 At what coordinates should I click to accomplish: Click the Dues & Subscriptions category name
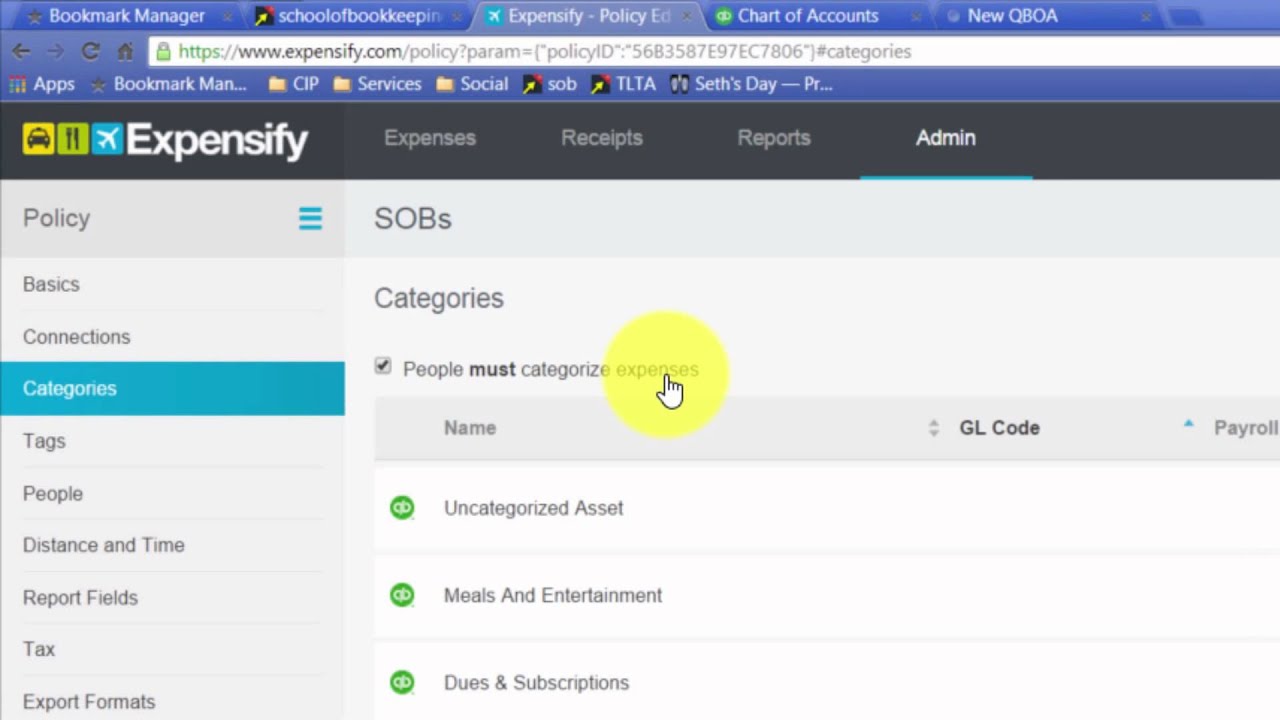536,683
